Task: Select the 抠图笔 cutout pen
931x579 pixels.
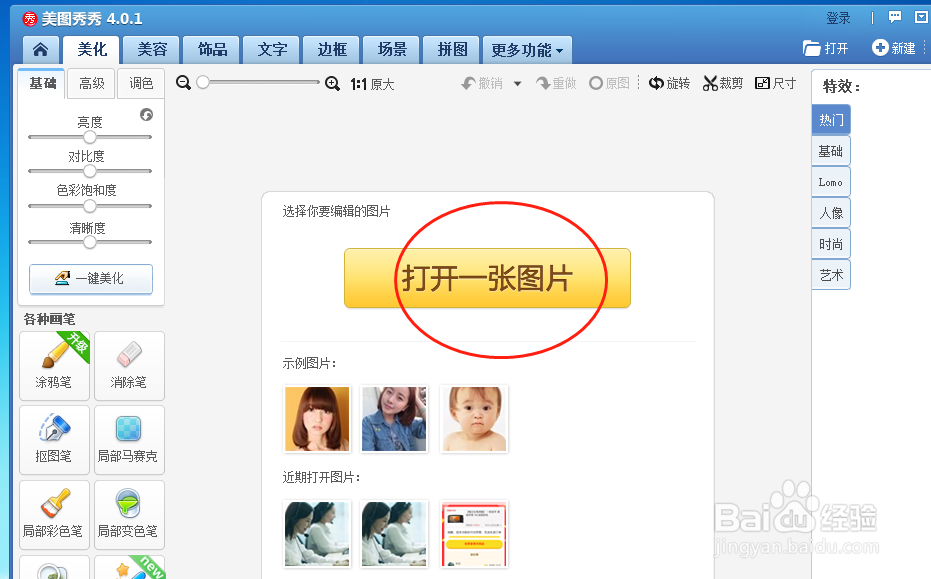Action: pyautogui.click(x=54, y=440)
